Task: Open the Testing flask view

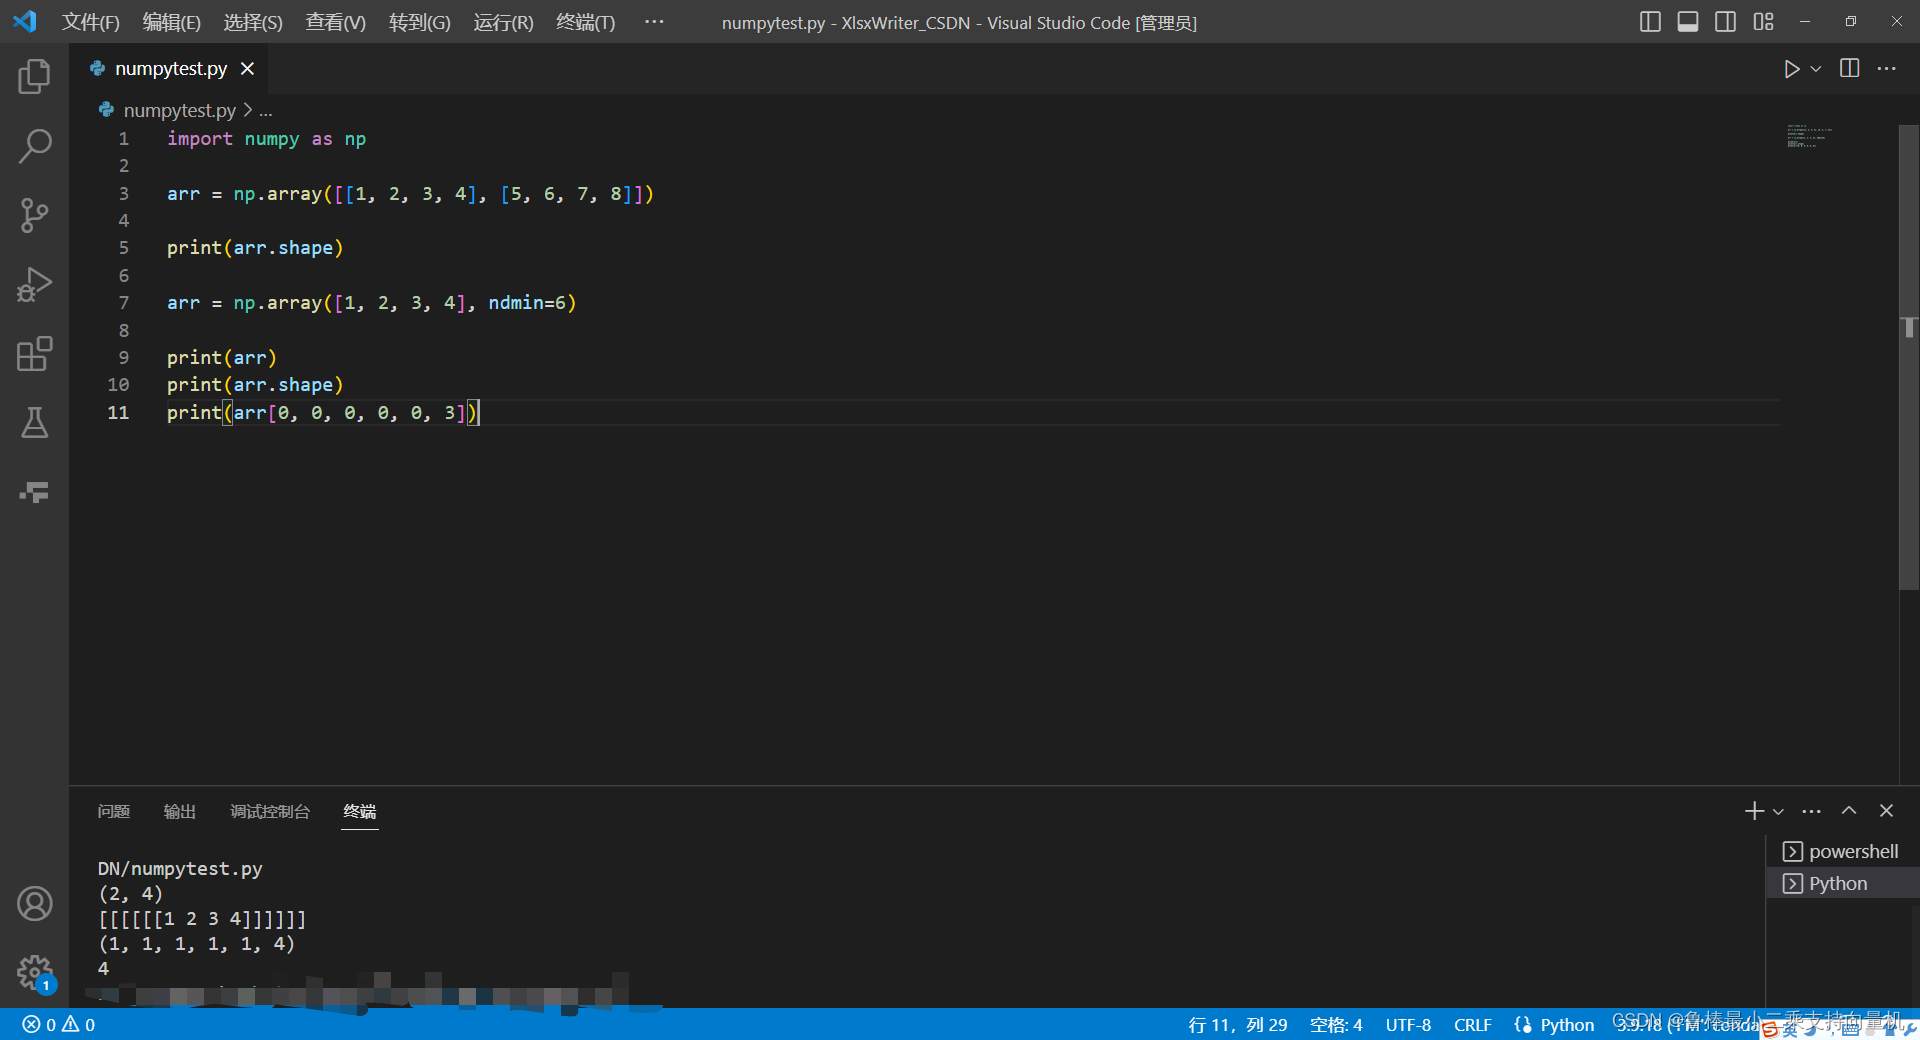Action: tap(34, 422)
